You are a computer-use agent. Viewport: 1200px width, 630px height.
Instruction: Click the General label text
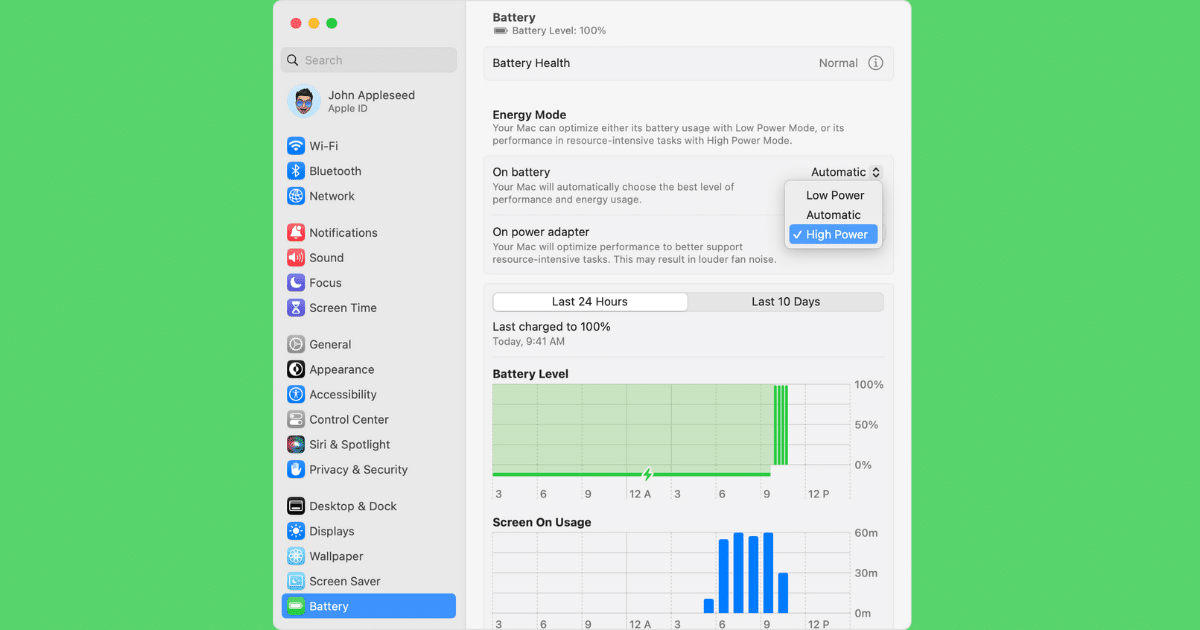click(x=330, y=344)
